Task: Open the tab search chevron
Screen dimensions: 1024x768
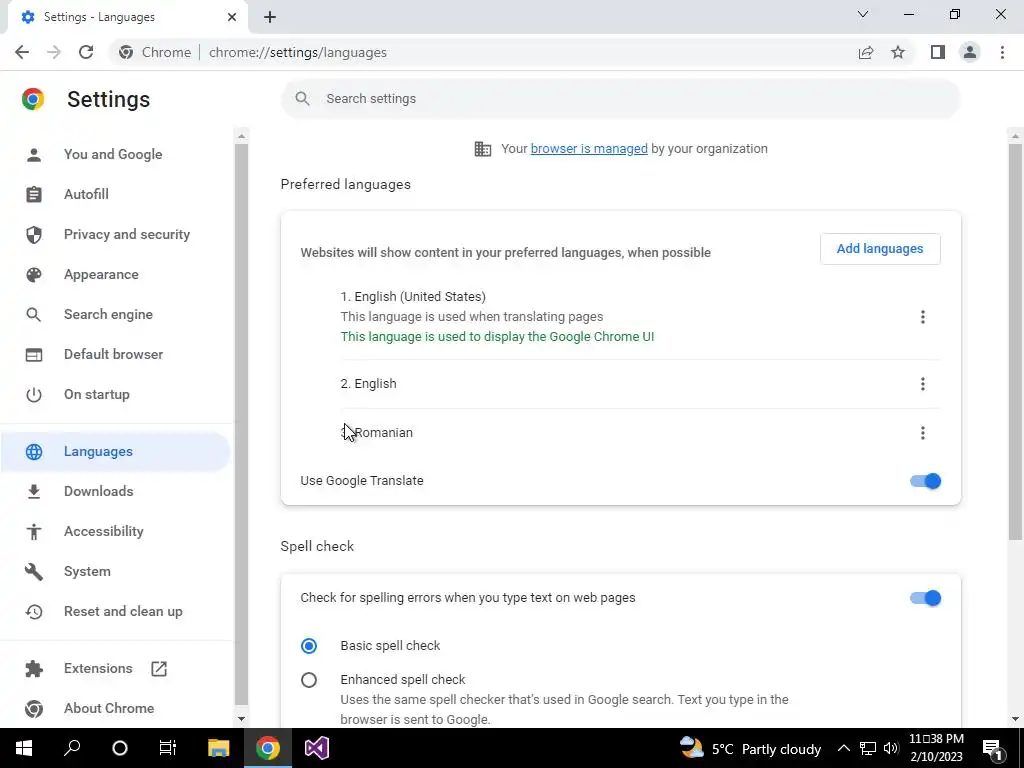Action: [863, 14]
